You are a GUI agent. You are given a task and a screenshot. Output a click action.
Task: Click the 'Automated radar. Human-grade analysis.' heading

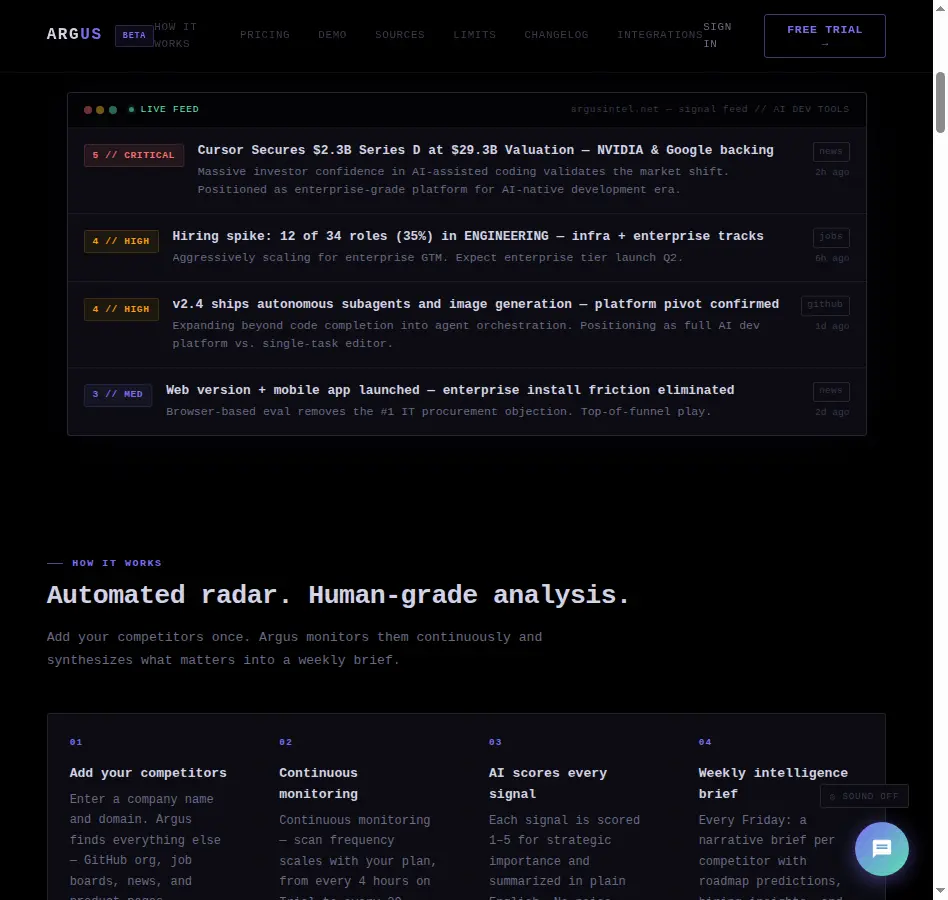point(338,595)
